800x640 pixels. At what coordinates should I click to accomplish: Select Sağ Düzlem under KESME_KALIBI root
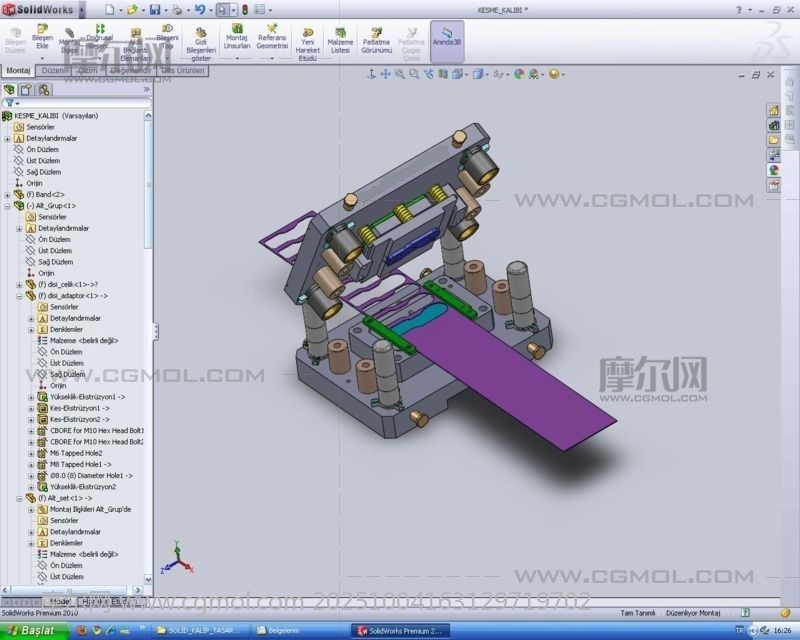(43, 172)
